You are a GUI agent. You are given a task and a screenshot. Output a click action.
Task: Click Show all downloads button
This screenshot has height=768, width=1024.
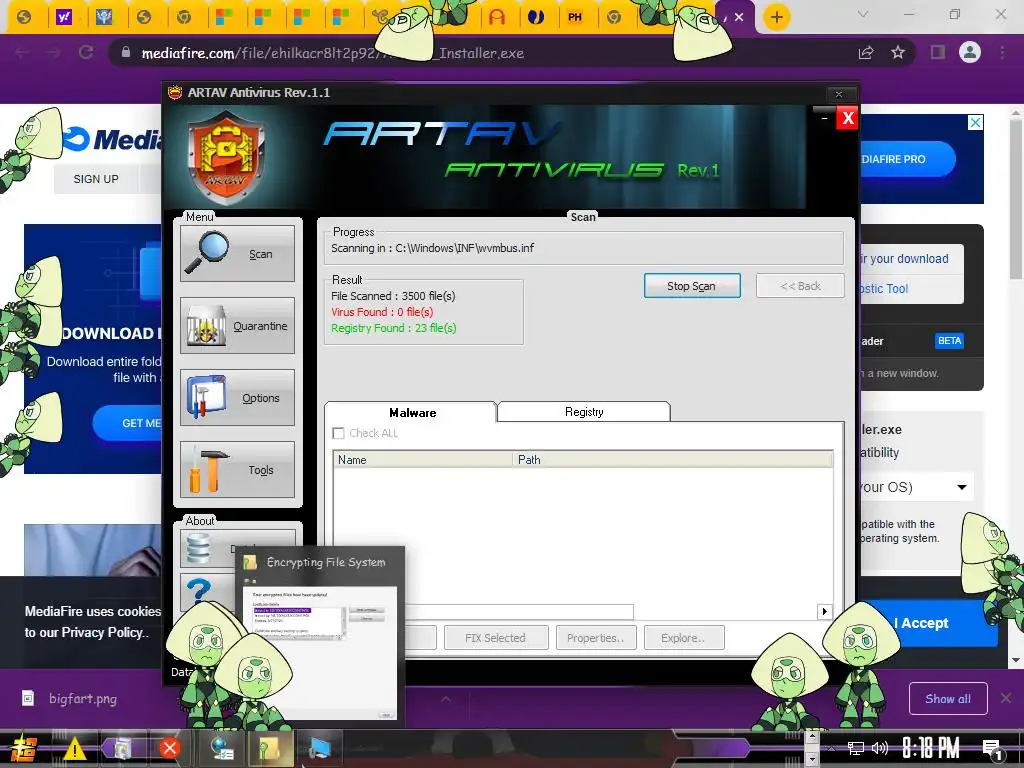[x=948, y=699]
